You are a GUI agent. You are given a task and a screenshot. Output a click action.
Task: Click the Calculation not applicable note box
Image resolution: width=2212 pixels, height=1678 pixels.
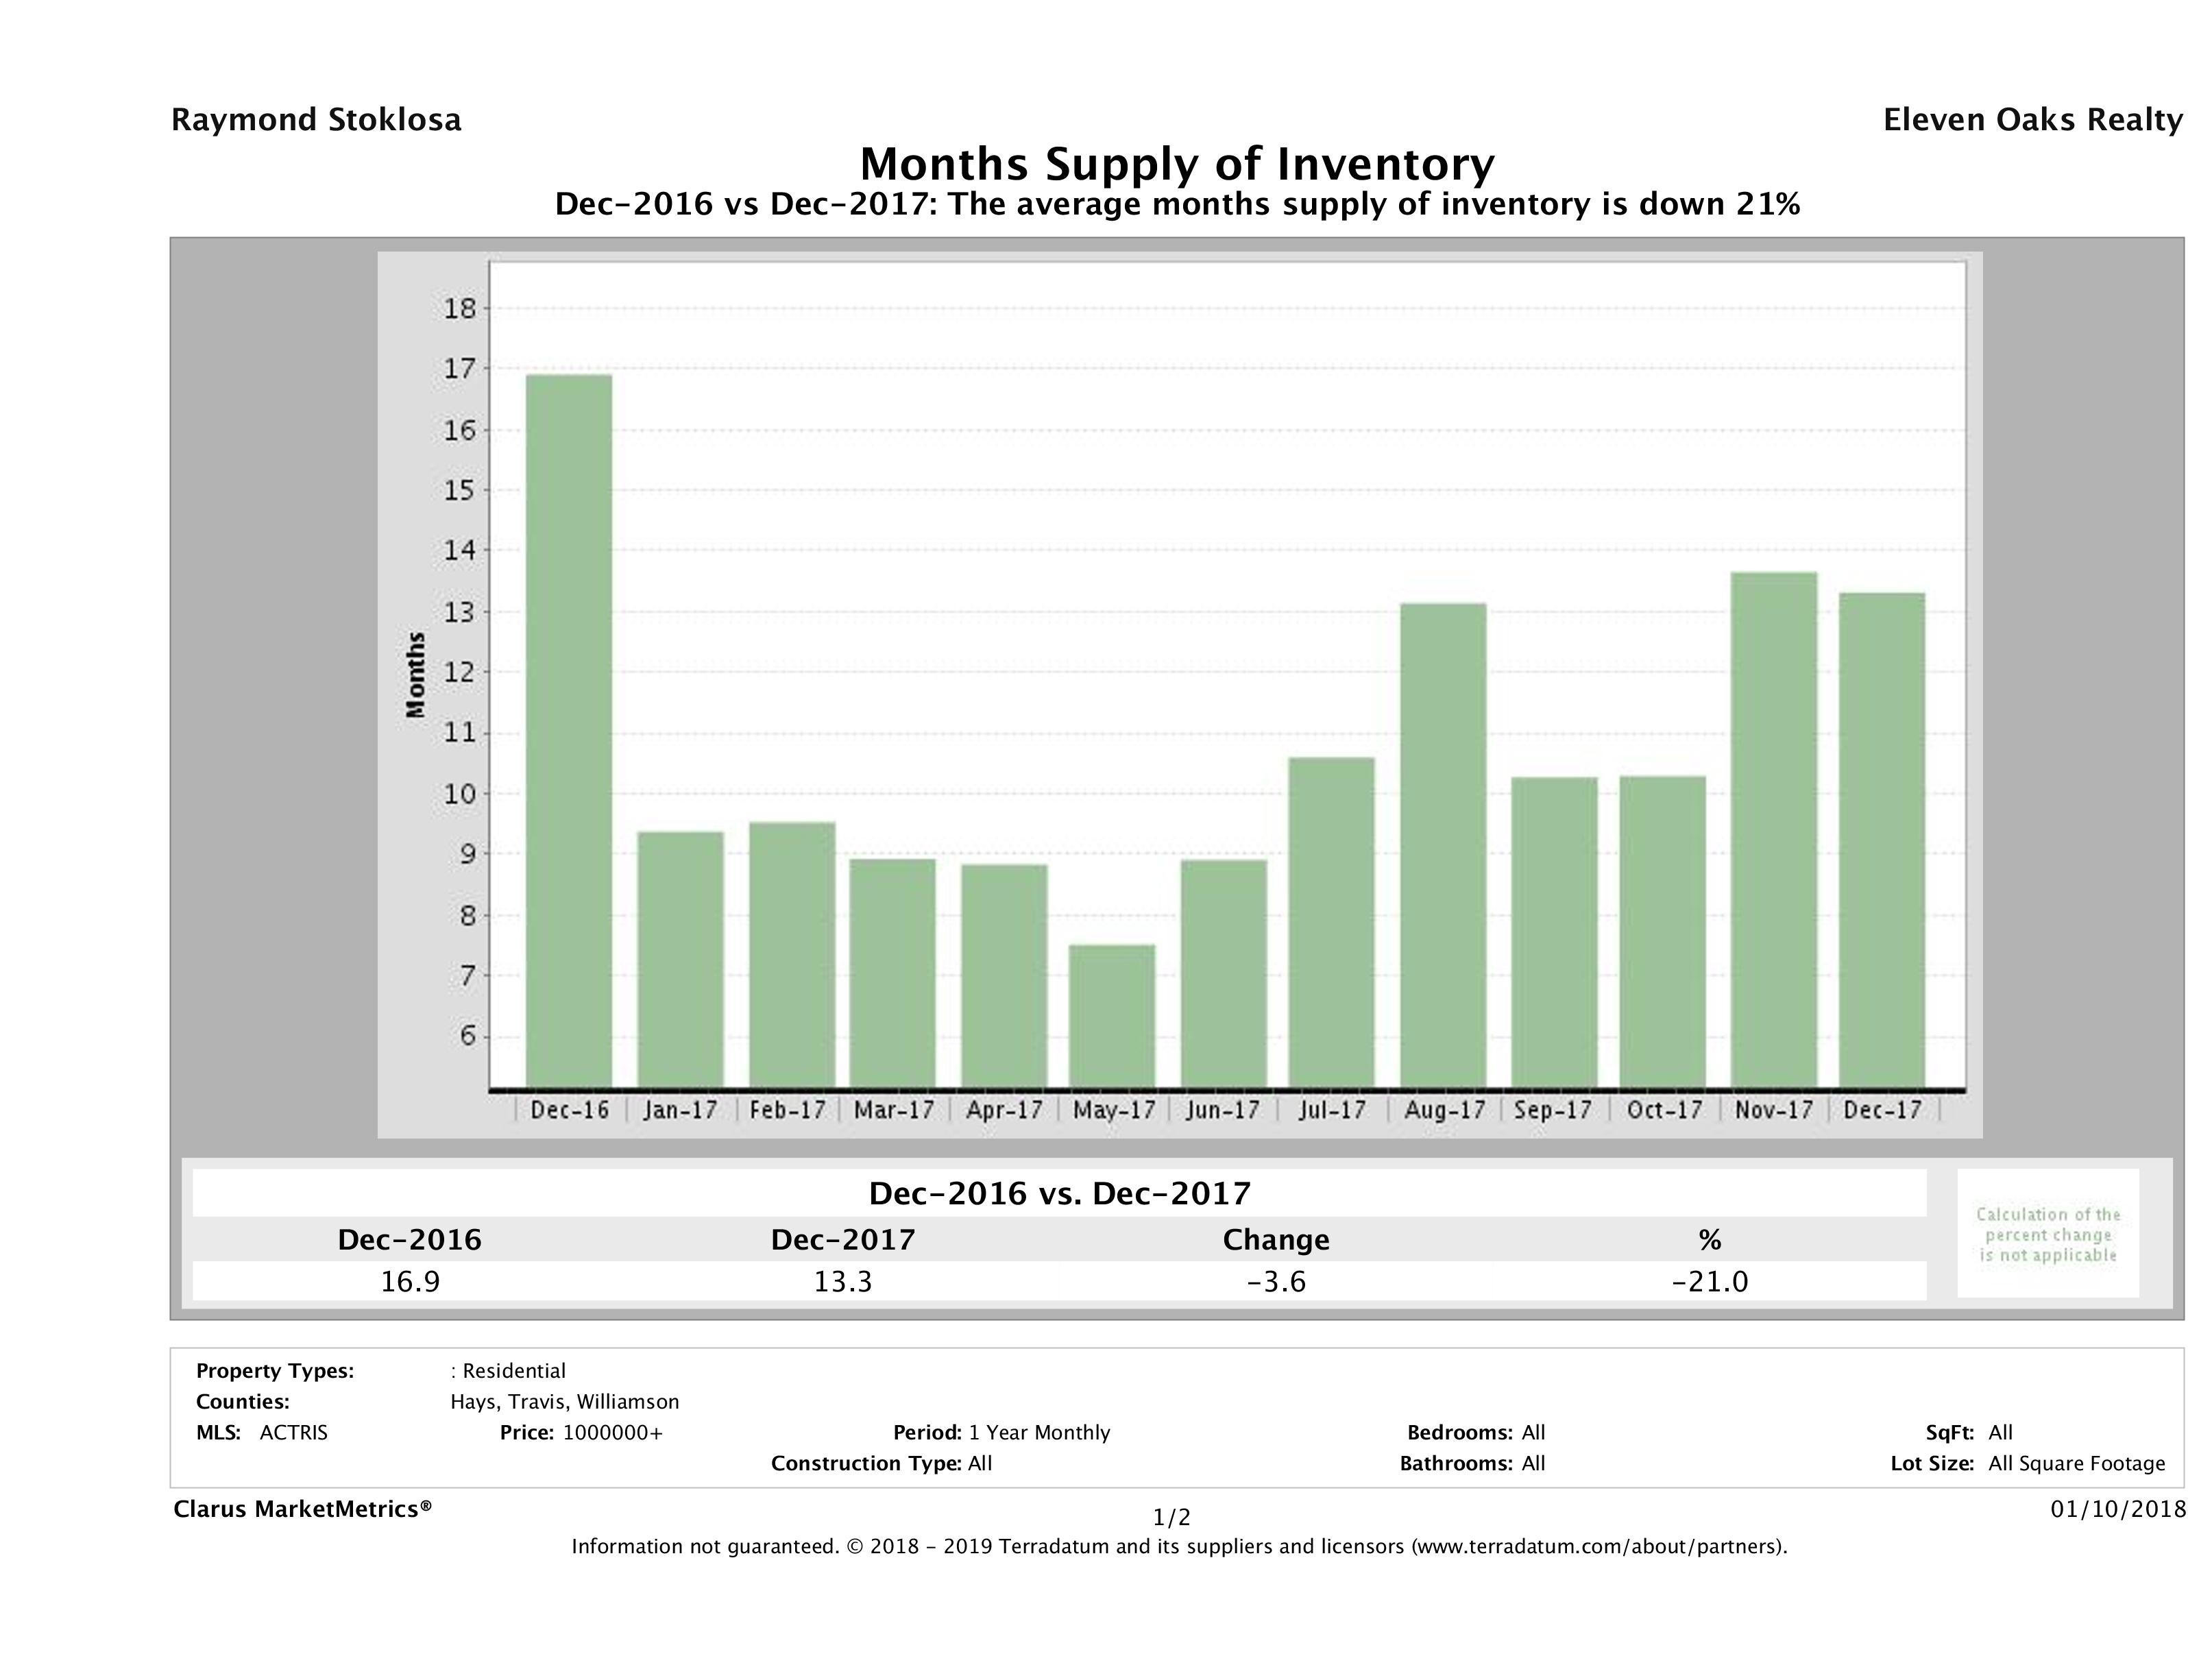(2047, 1234)
